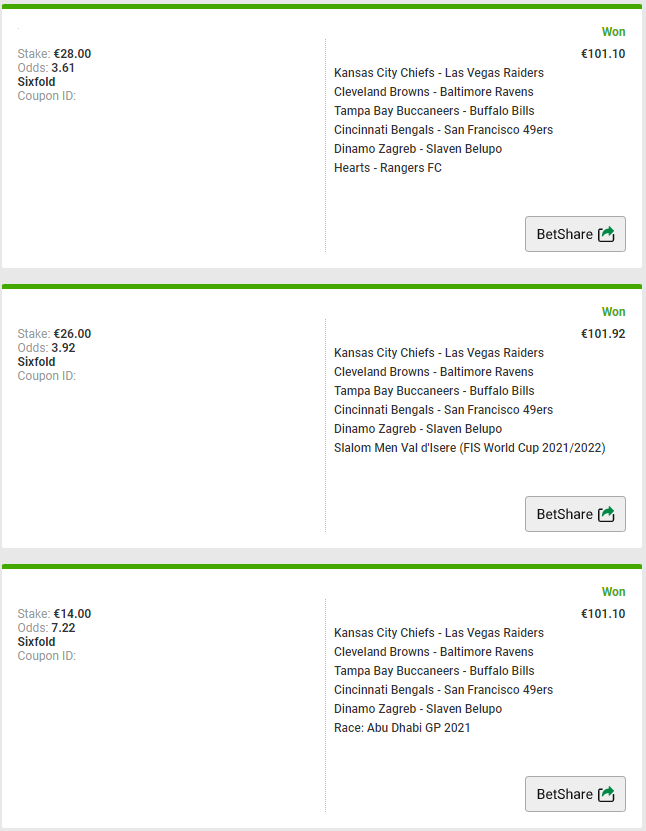Click stake €28.00 value
Viewport: 646px width, 831px height.
[x=72, y=54]
